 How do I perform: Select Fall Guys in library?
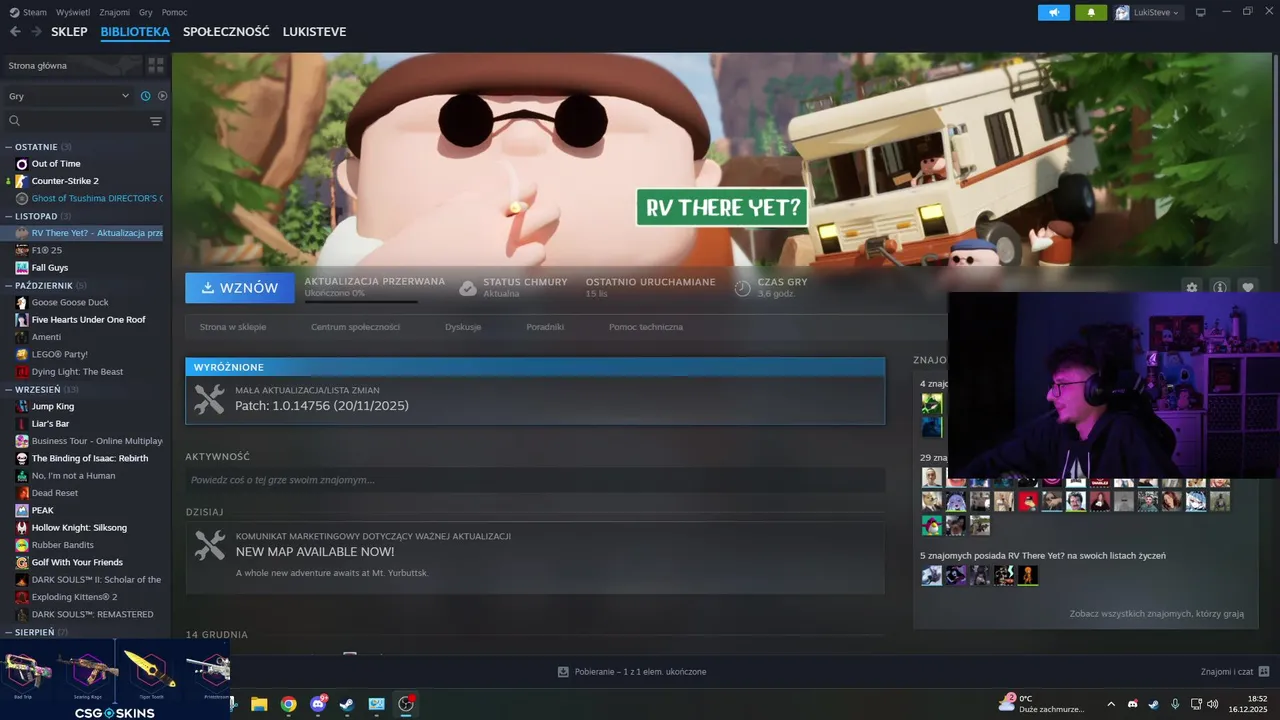(x=50, y=268)
